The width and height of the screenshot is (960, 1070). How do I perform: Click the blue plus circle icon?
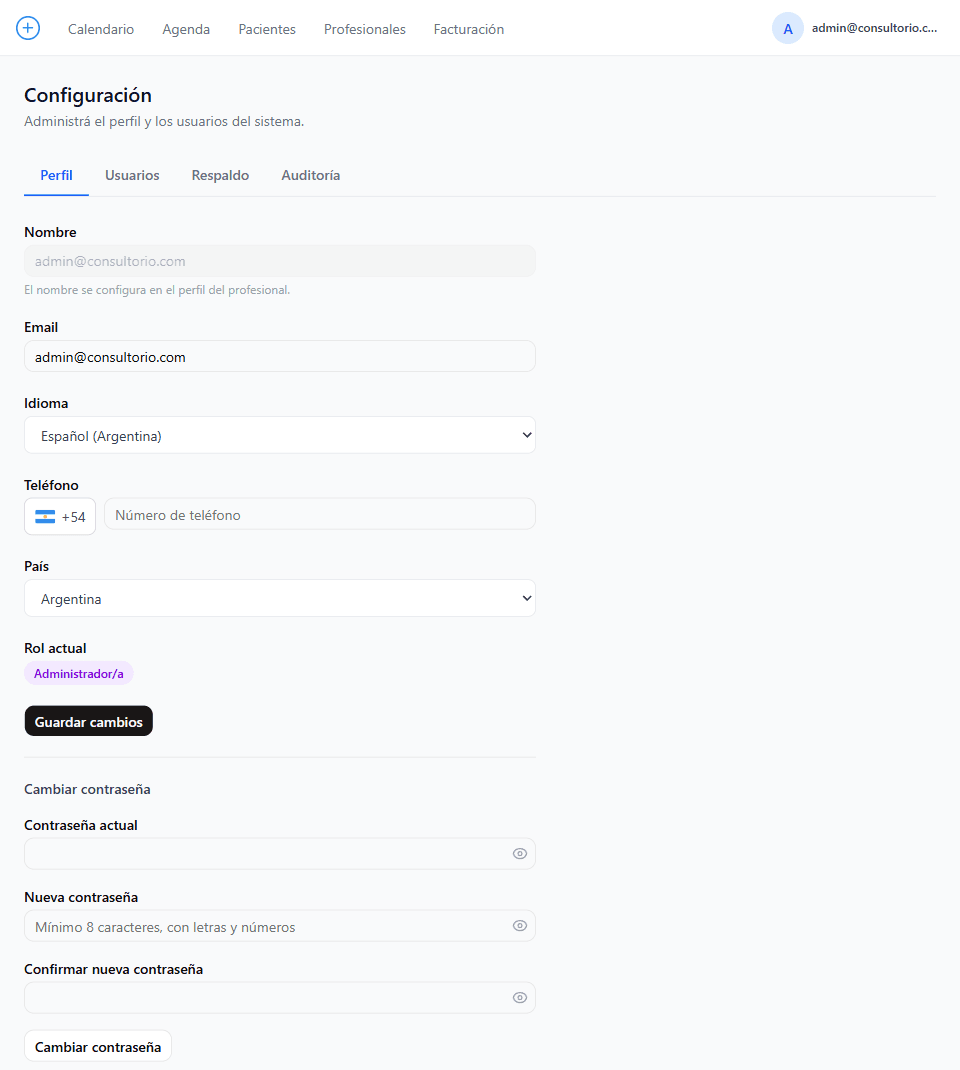[x=28, y=28]
